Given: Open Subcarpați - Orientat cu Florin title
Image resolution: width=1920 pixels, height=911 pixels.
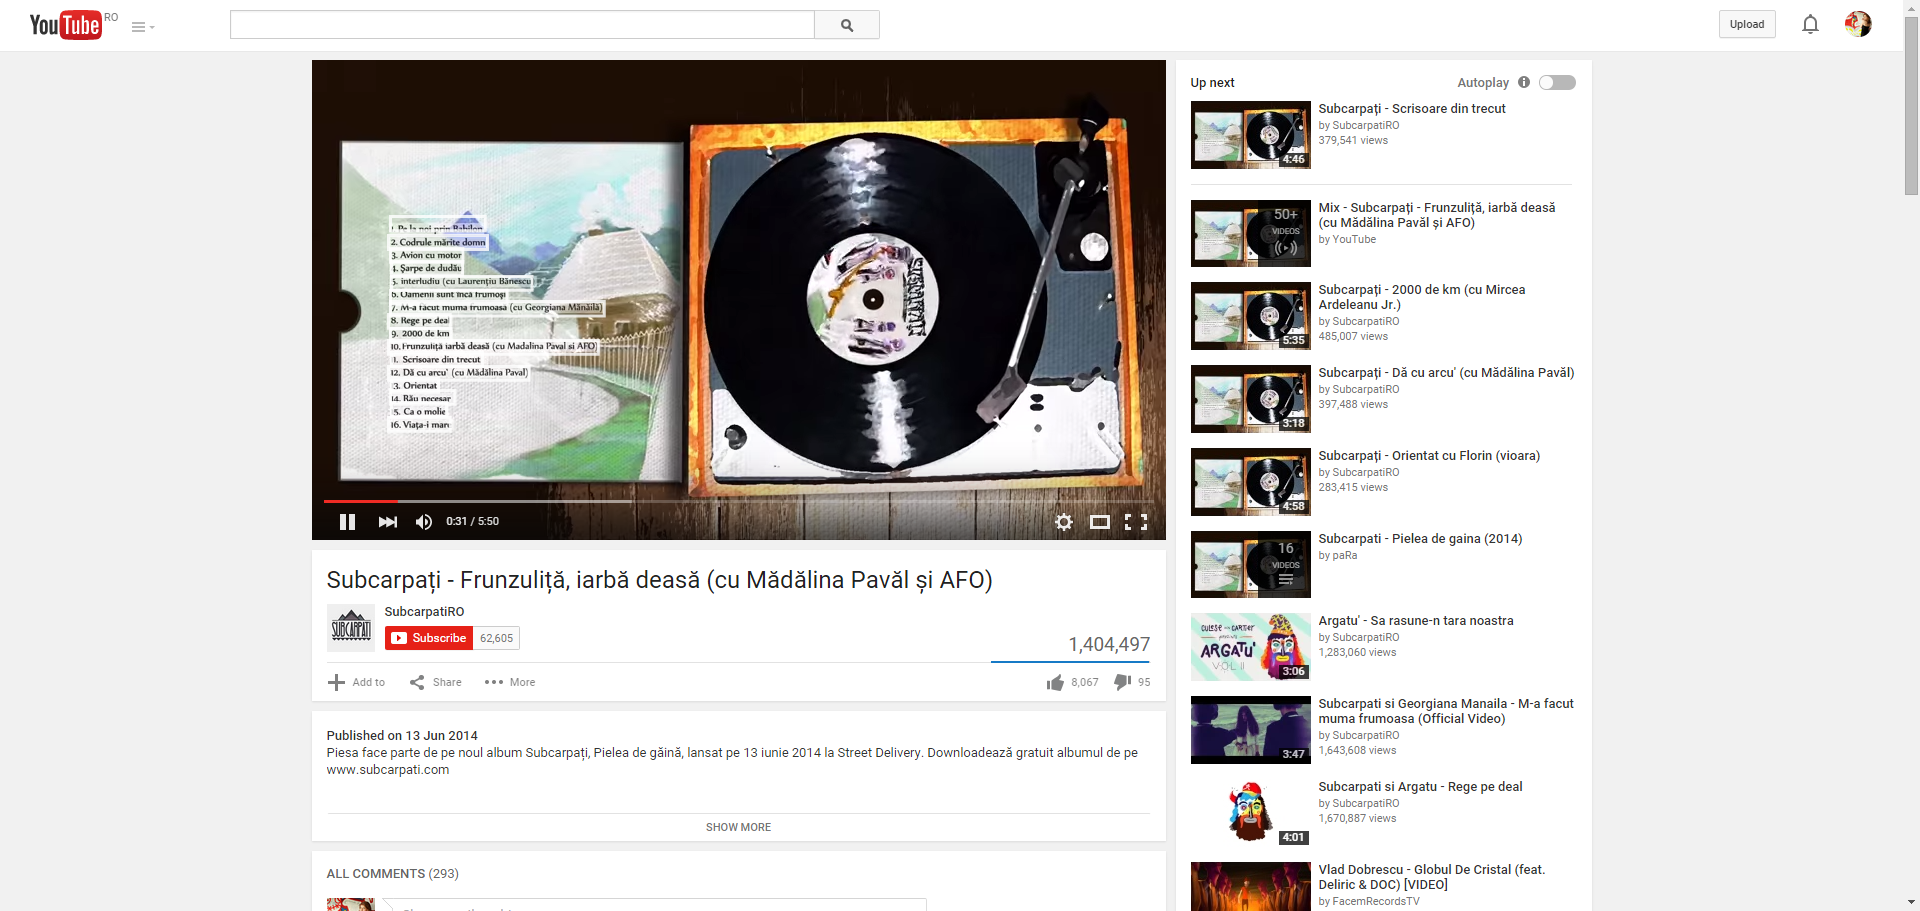Looking at the screenshot, I should [1429, 456].
